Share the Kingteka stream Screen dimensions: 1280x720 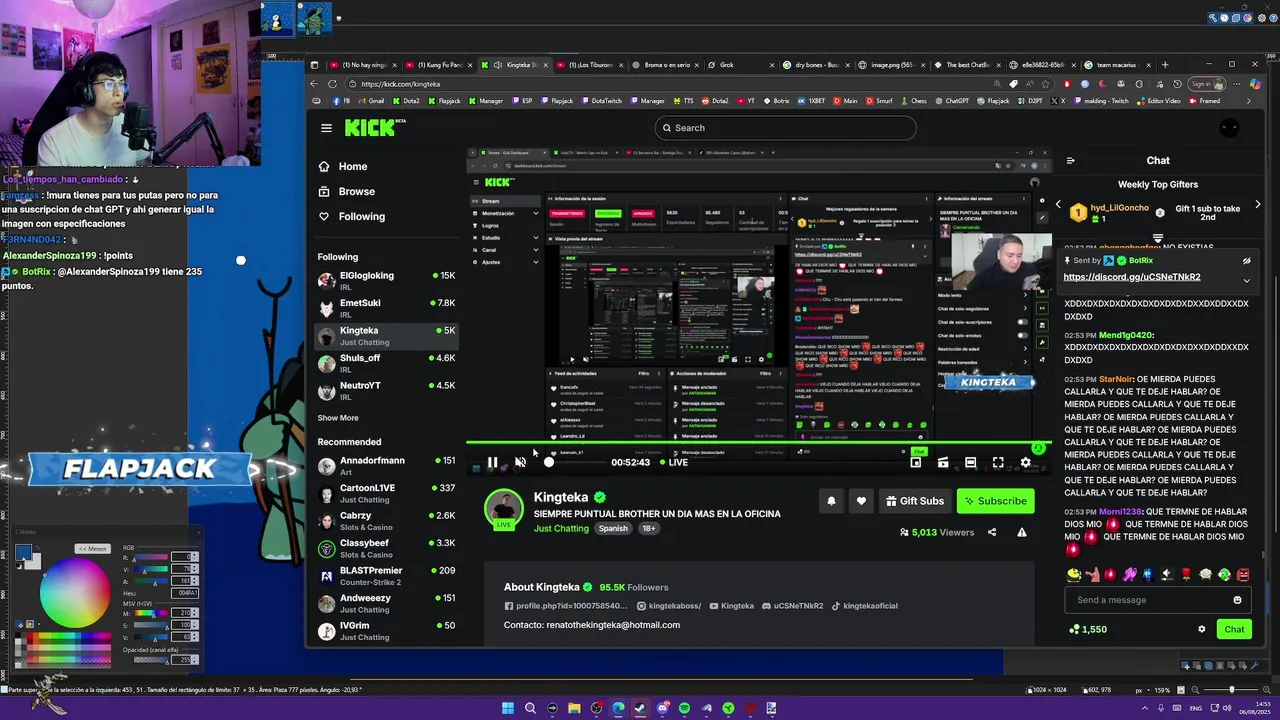click(992, 532)
